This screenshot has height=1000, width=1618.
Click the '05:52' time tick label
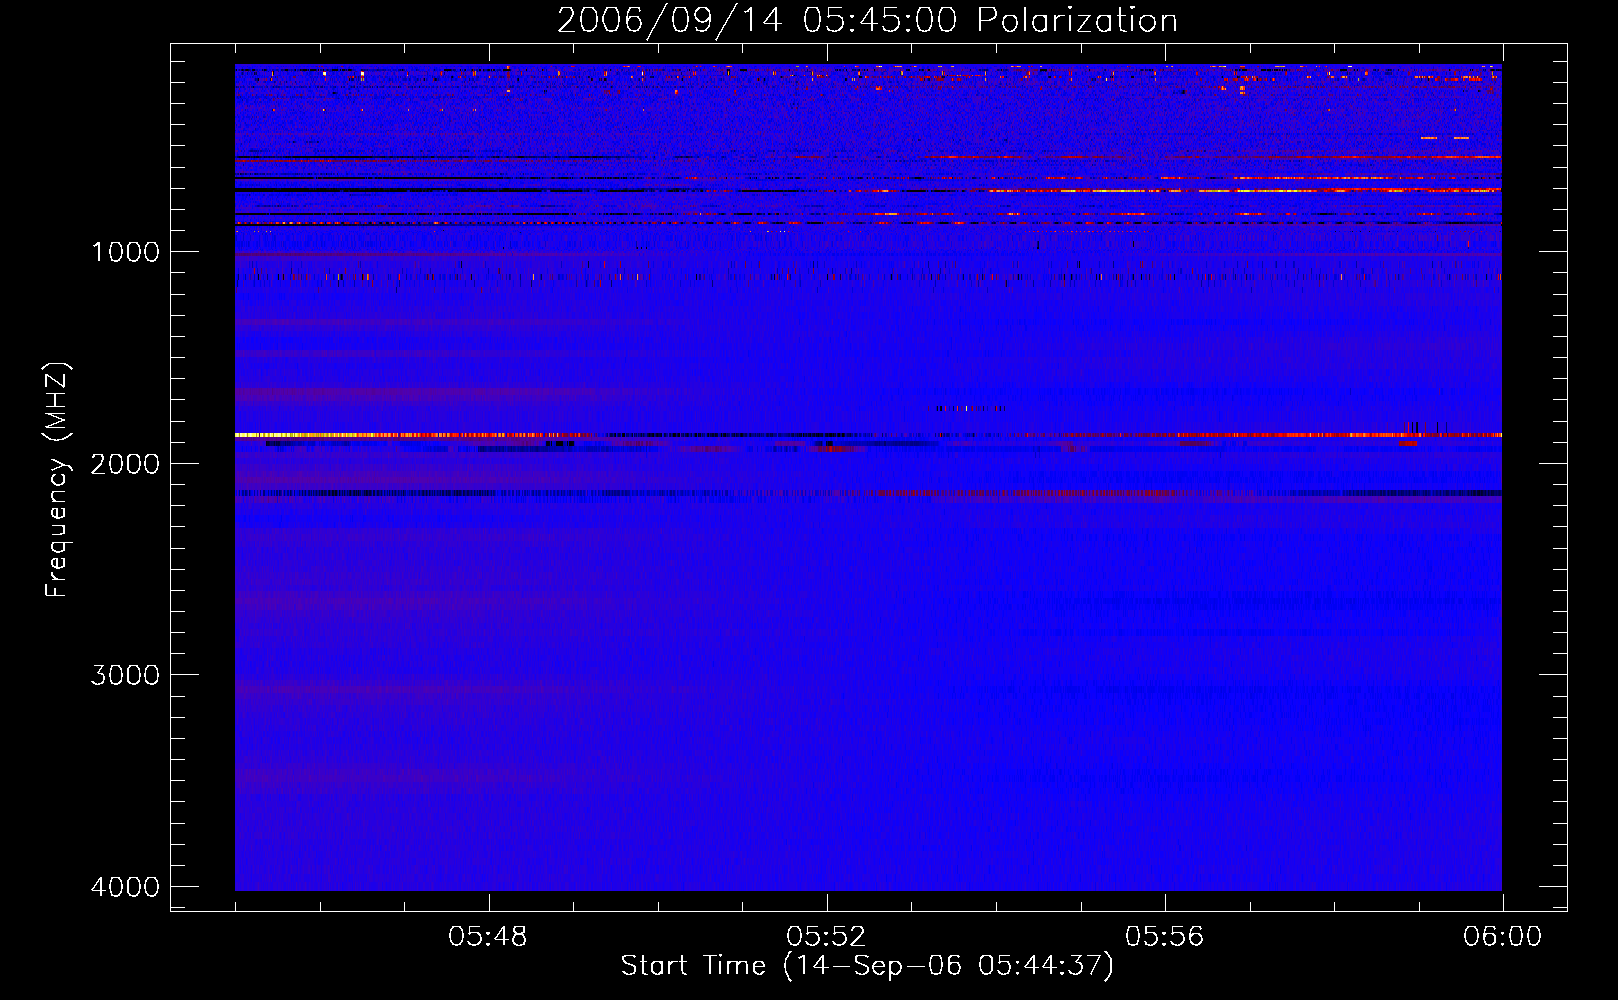(826, 937)
